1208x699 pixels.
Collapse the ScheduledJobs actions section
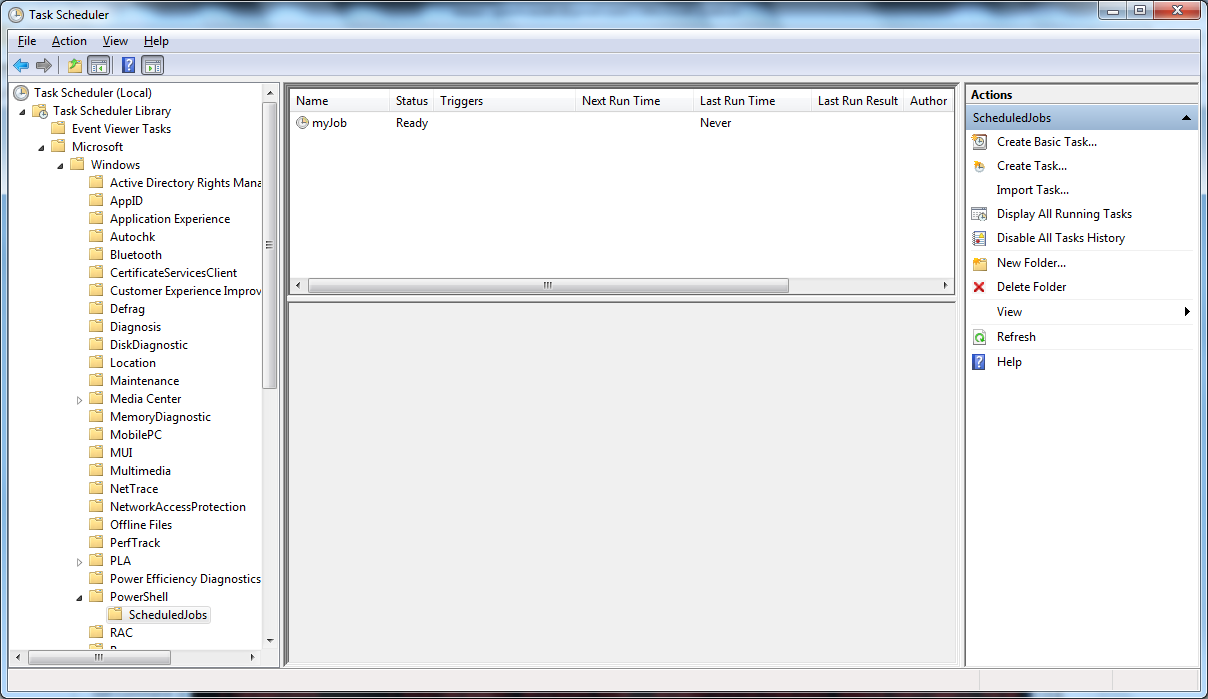click(x=1186, y=118)
